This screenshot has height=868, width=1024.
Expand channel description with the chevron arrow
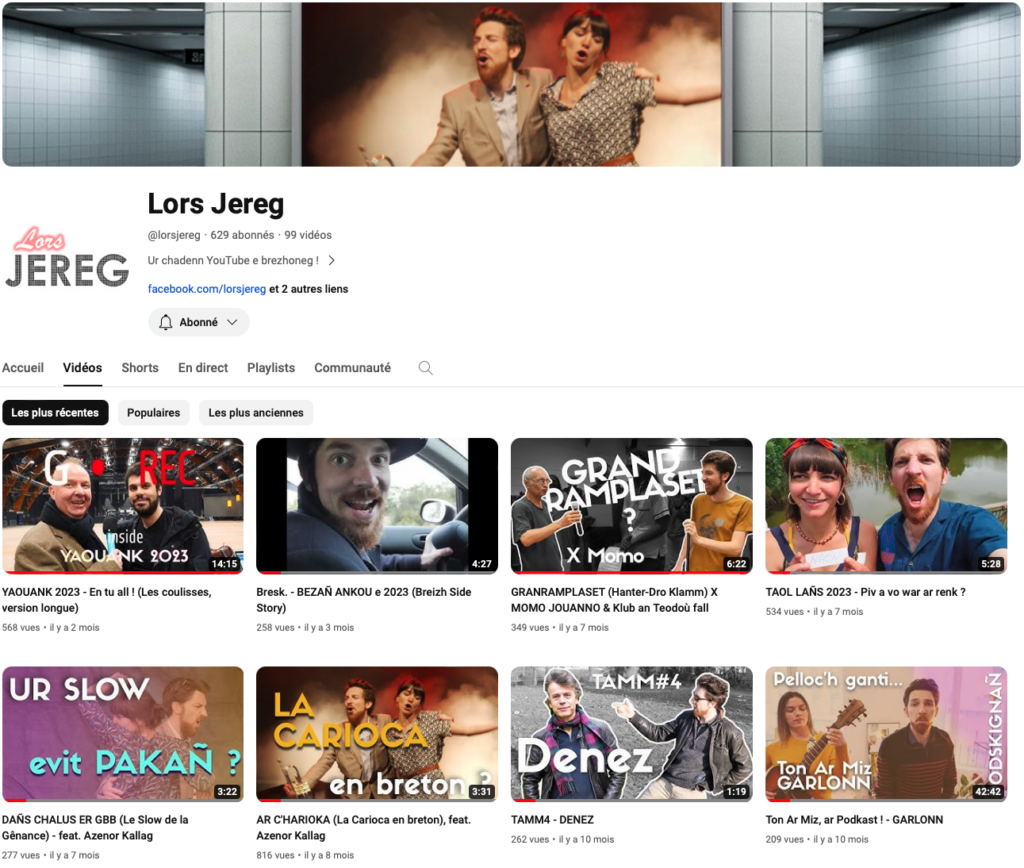pos(331,260)
